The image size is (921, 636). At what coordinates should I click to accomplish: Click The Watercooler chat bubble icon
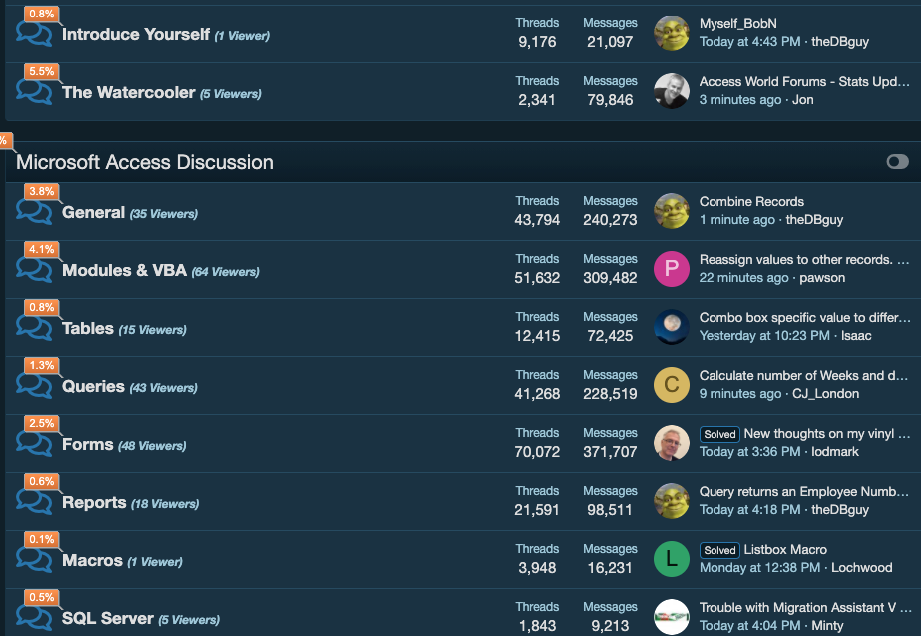click(x=35, y=93)
